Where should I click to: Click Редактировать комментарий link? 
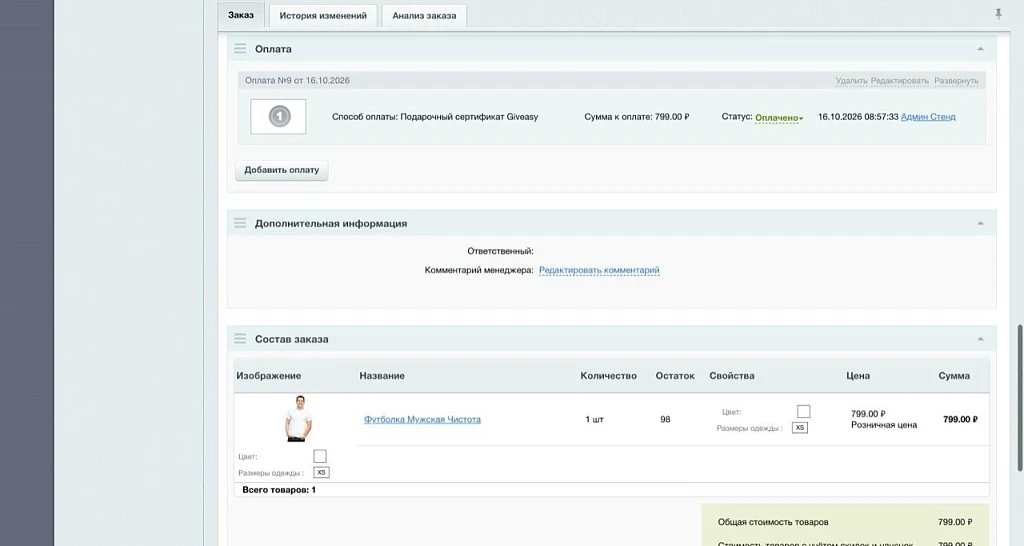click(599, 270)
